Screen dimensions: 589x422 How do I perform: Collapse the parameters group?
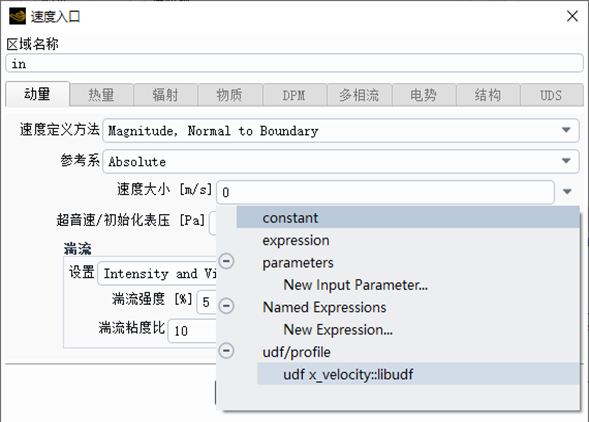(x=227, y=261)
